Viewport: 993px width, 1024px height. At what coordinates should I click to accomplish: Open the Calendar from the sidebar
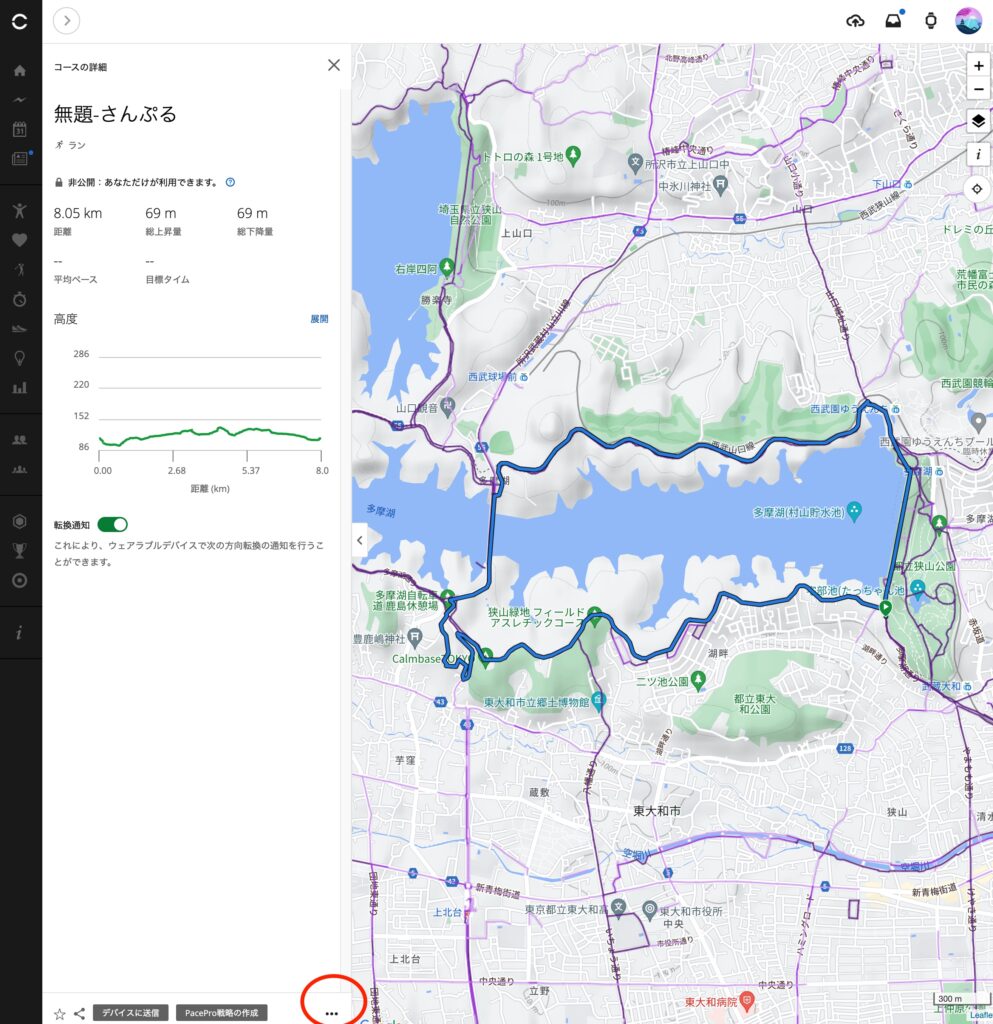(x=19, y=129)
